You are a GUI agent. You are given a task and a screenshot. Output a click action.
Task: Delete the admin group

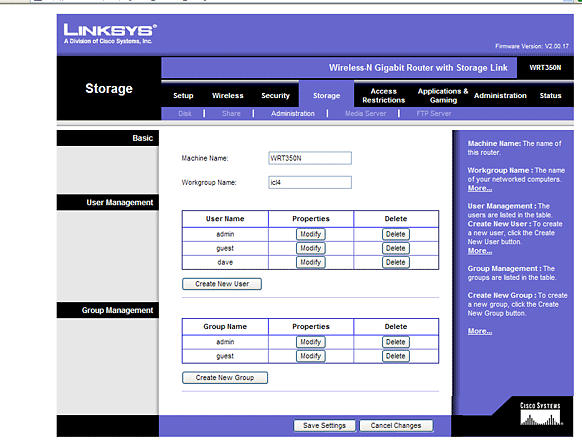(x=396, y=342)
